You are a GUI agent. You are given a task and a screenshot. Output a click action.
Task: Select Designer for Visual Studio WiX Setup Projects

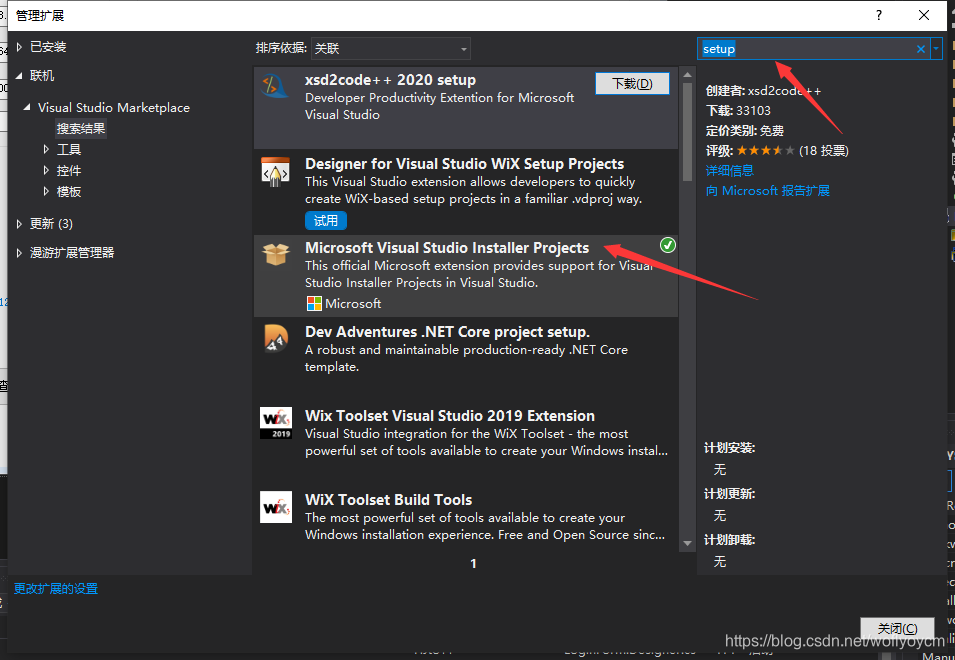[x=465, y=164]
